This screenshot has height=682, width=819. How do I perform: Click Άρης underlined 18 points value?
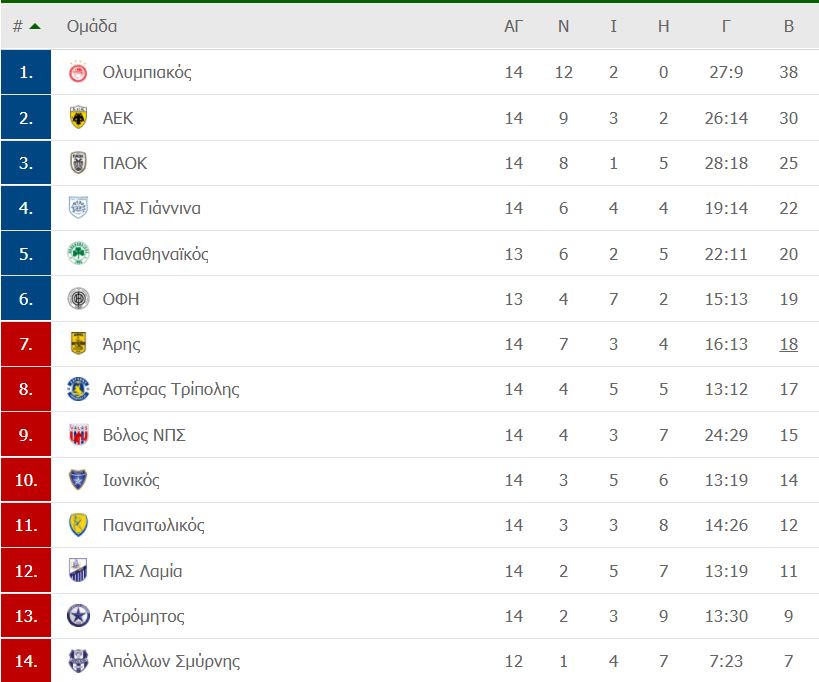pos(789,344)
